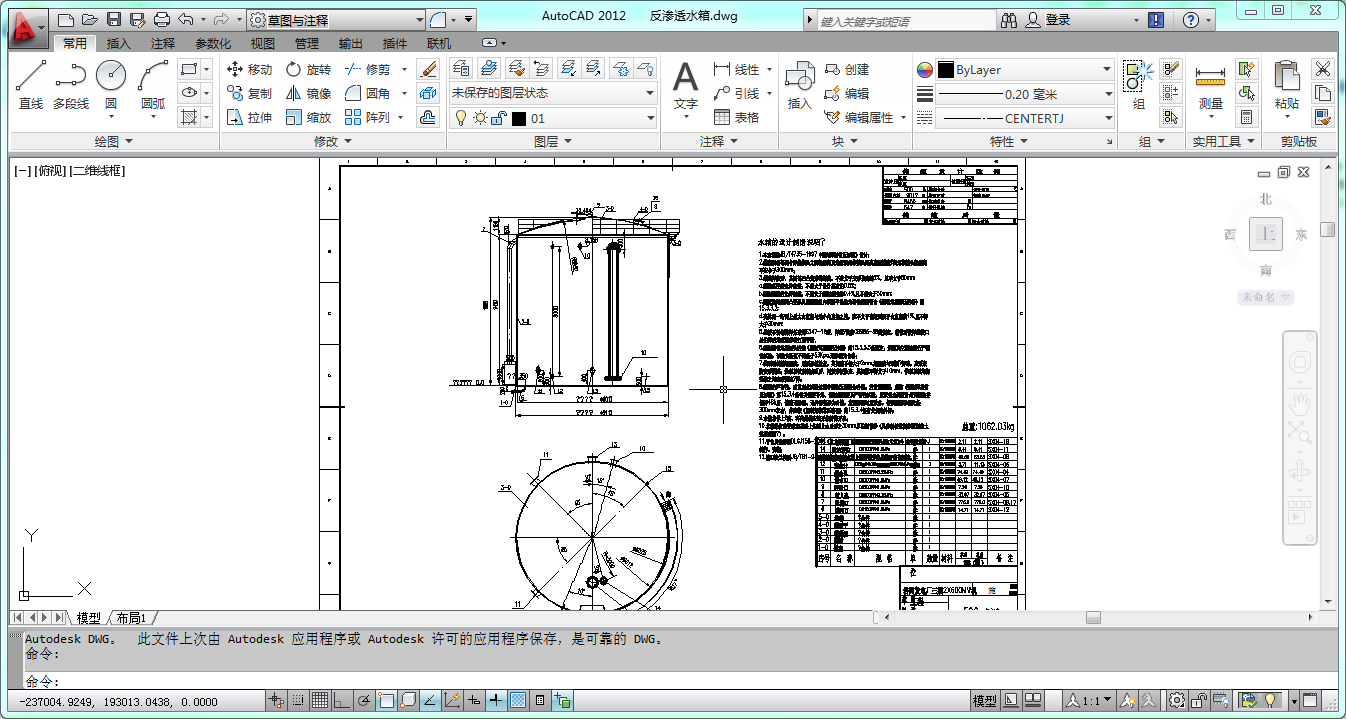The image size is (1346, 719).
Task: Toggle object snap in status bar
Action: coord(386,701)
